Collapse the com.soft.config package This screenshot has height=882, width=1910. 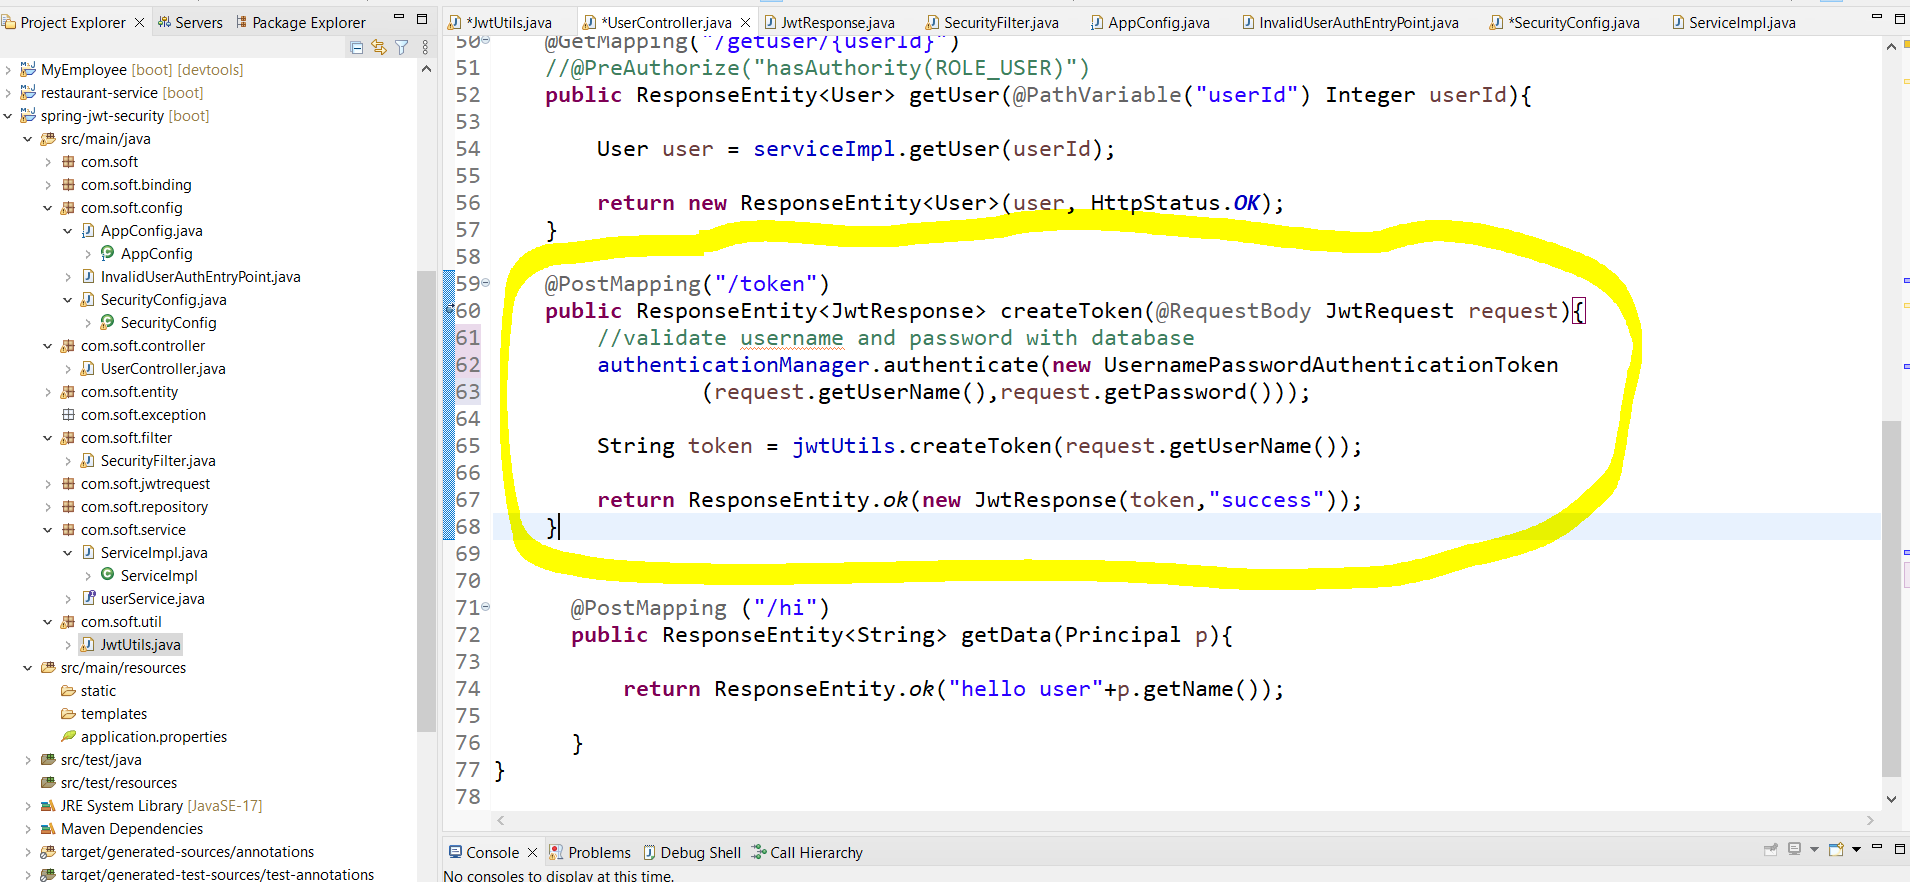click(x=47, y=208)
